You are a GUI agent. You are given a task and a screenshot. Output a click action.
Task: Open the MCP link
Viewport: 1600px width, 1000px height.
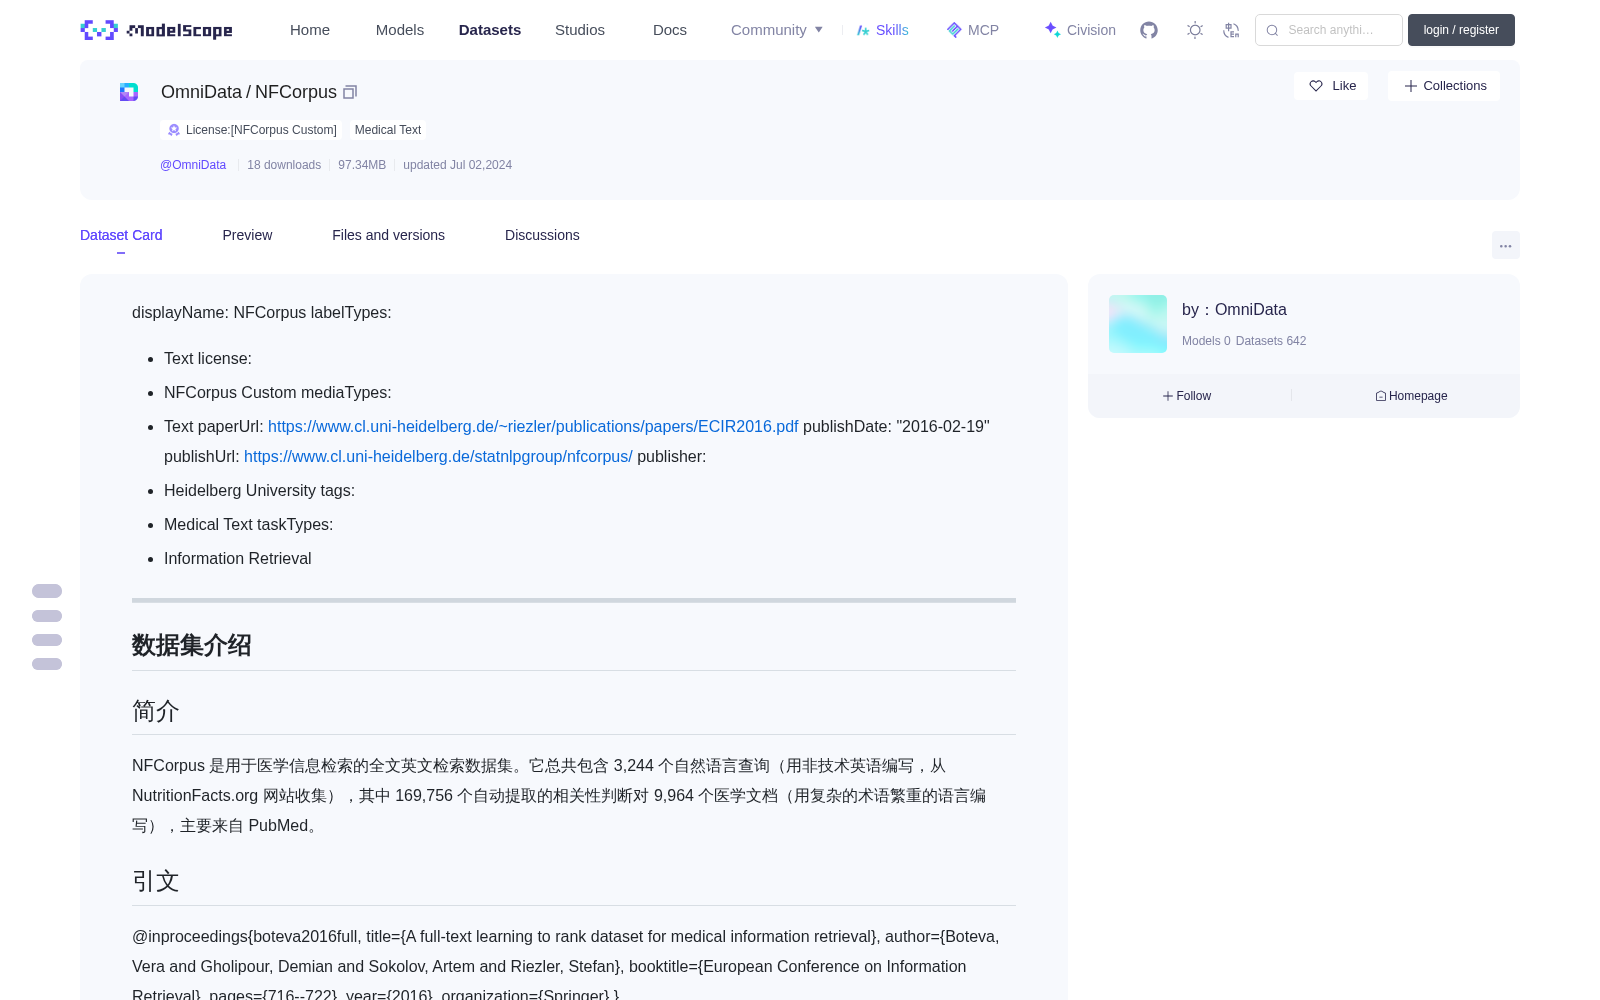(x=973, y=30)
